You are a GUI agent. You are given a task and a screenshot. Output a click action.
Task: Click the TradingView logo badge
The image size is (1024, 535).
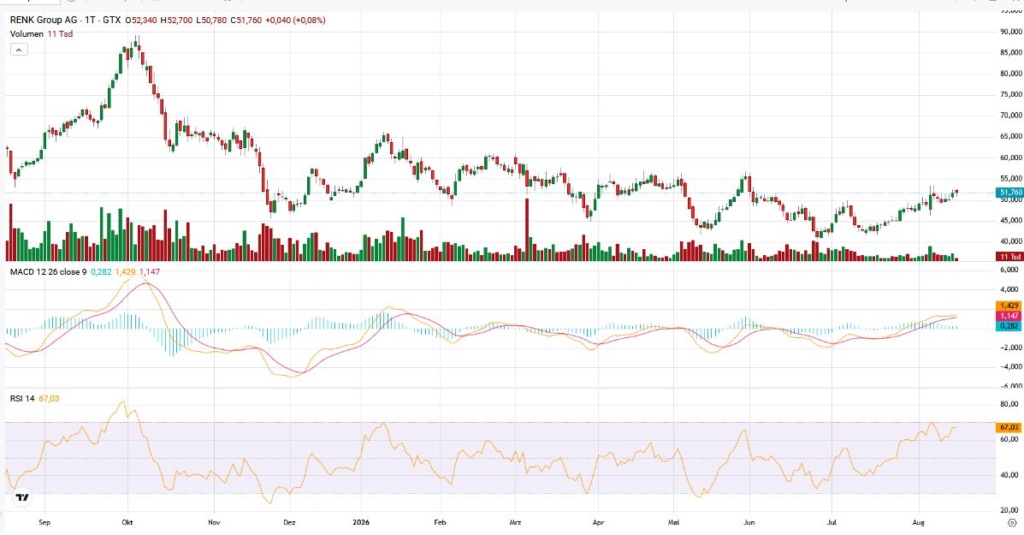(x=22, y=498)
